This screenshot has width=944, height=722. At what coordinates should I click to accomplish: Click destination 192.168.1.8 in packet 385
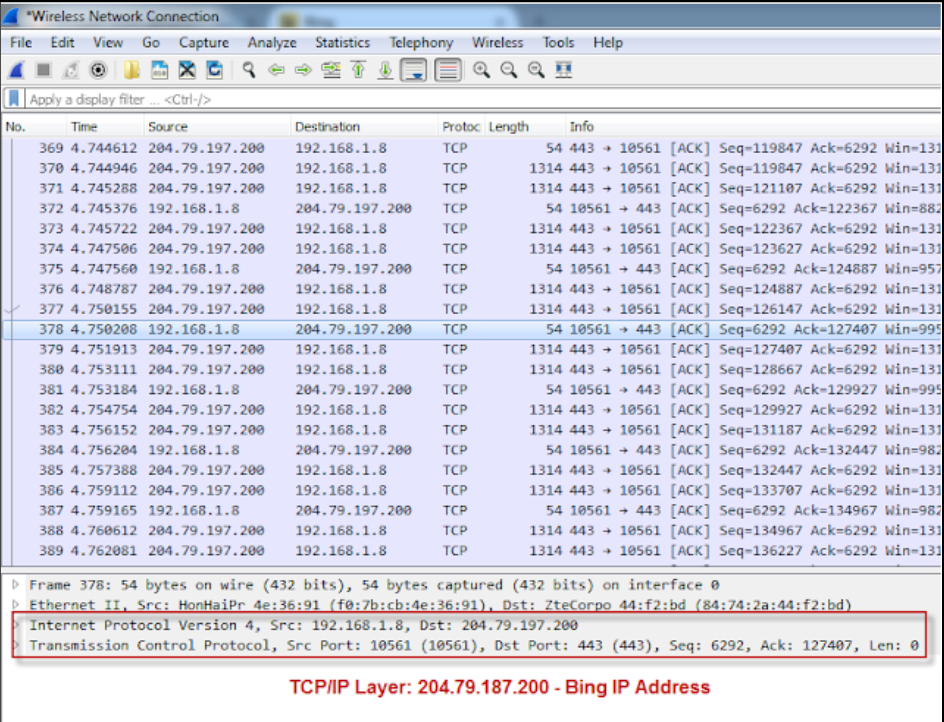pyautogui.click(x=341, y=470)
